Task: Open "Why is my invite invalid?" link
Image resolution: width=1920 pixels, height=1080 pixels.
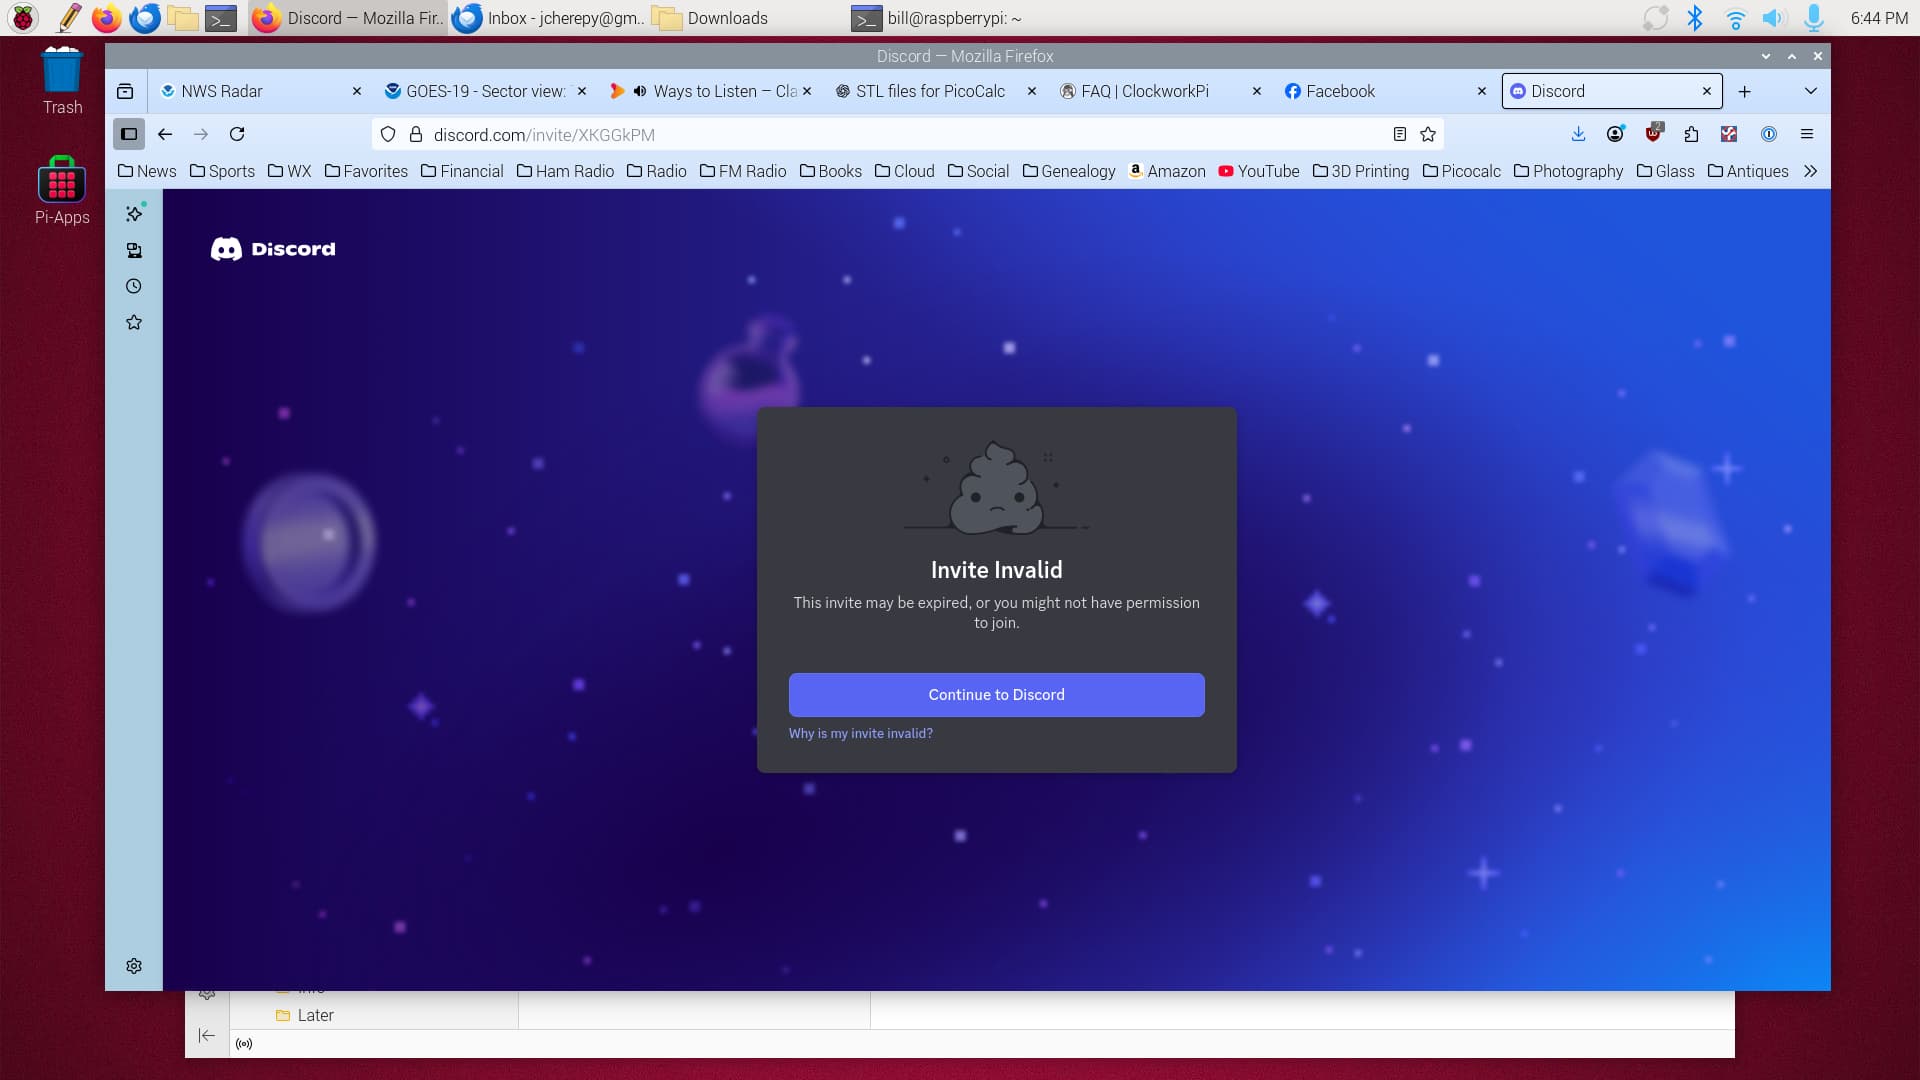Action: coord(860,733)
